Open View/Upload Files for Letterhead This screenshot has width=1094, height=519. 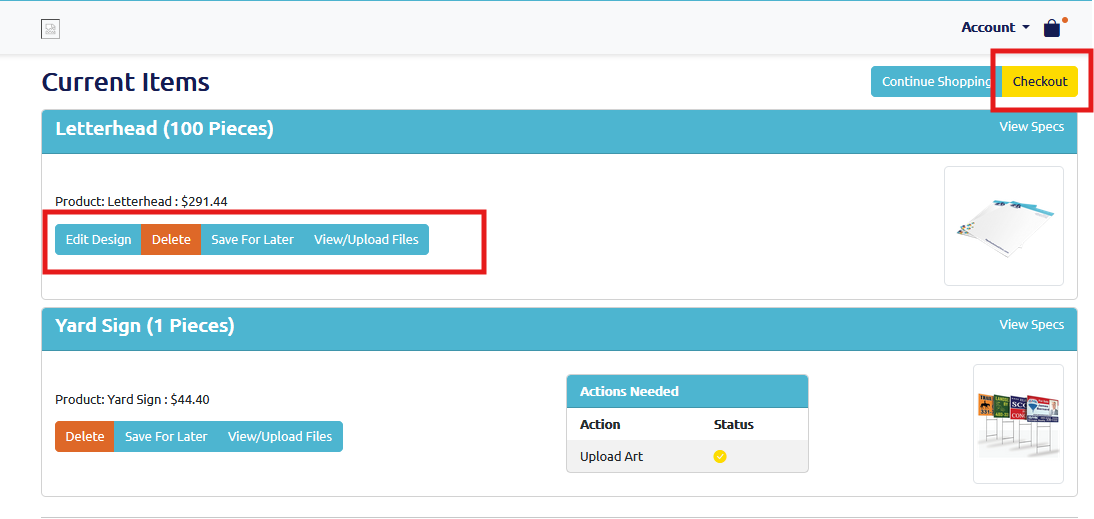[x=366, y=240]
